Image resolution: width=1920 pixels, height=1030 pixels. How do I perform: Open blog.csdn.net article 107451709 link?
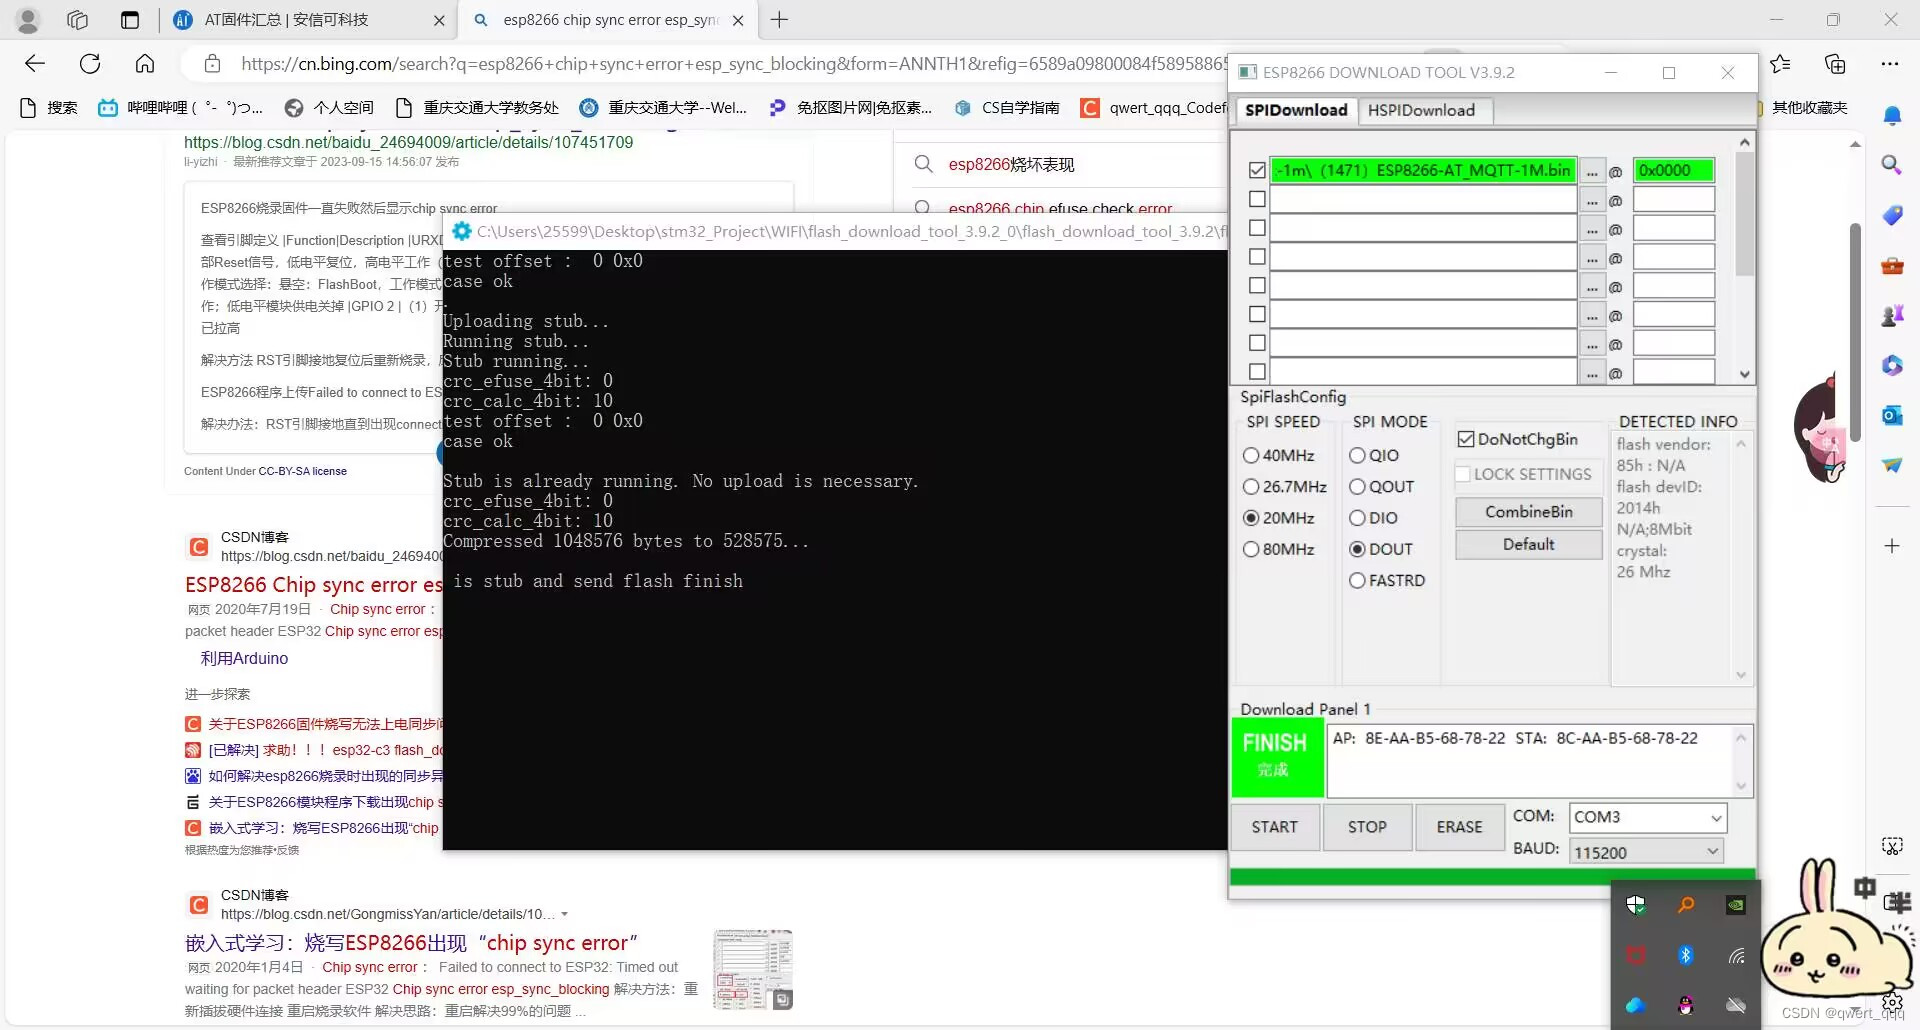408,142
